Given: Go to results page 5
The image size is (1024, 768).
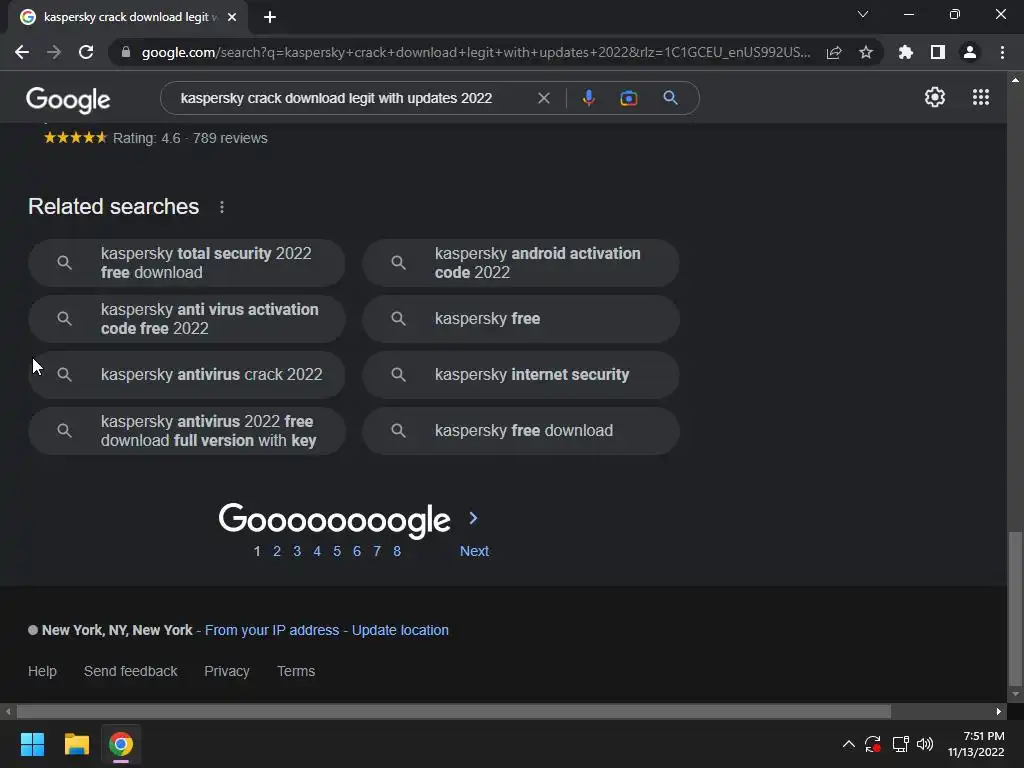Looking at the screenshot, I should [x=337, y=551].
